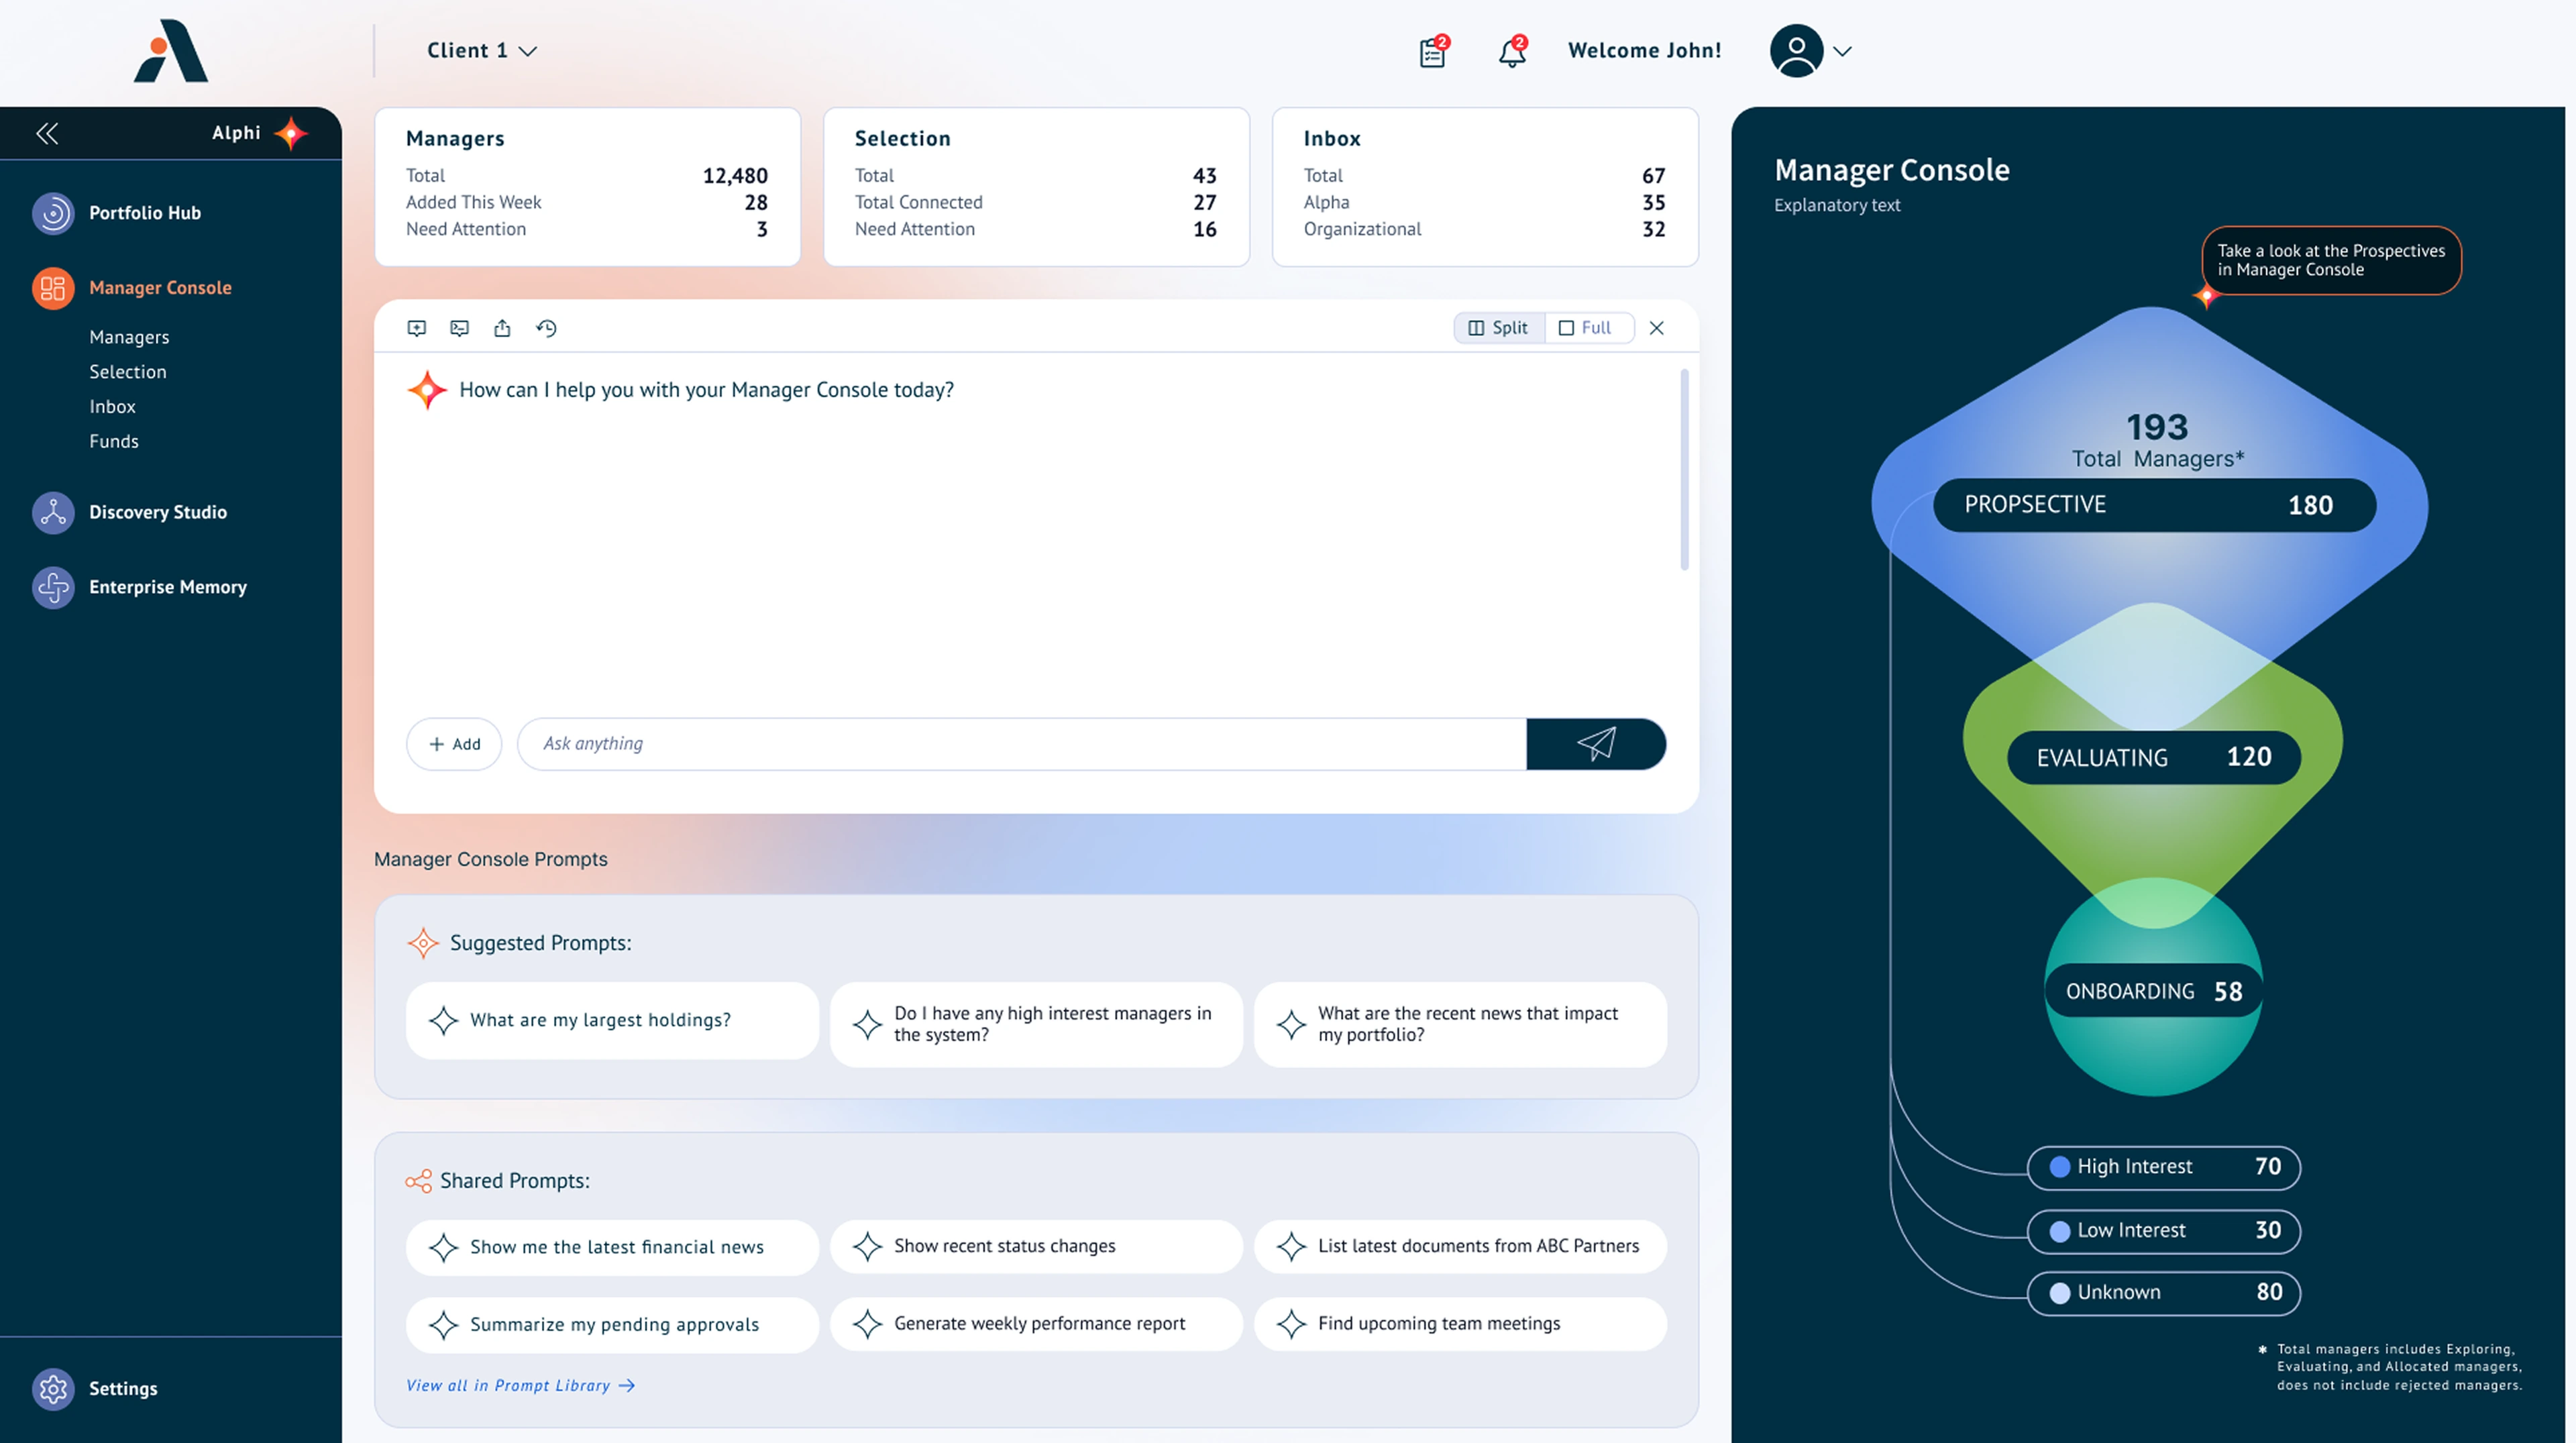The height and width of the screenshot is (1443, 2576).
Task: Open Discovery Studio from sidebar
Action: click(x=130, y=512)
